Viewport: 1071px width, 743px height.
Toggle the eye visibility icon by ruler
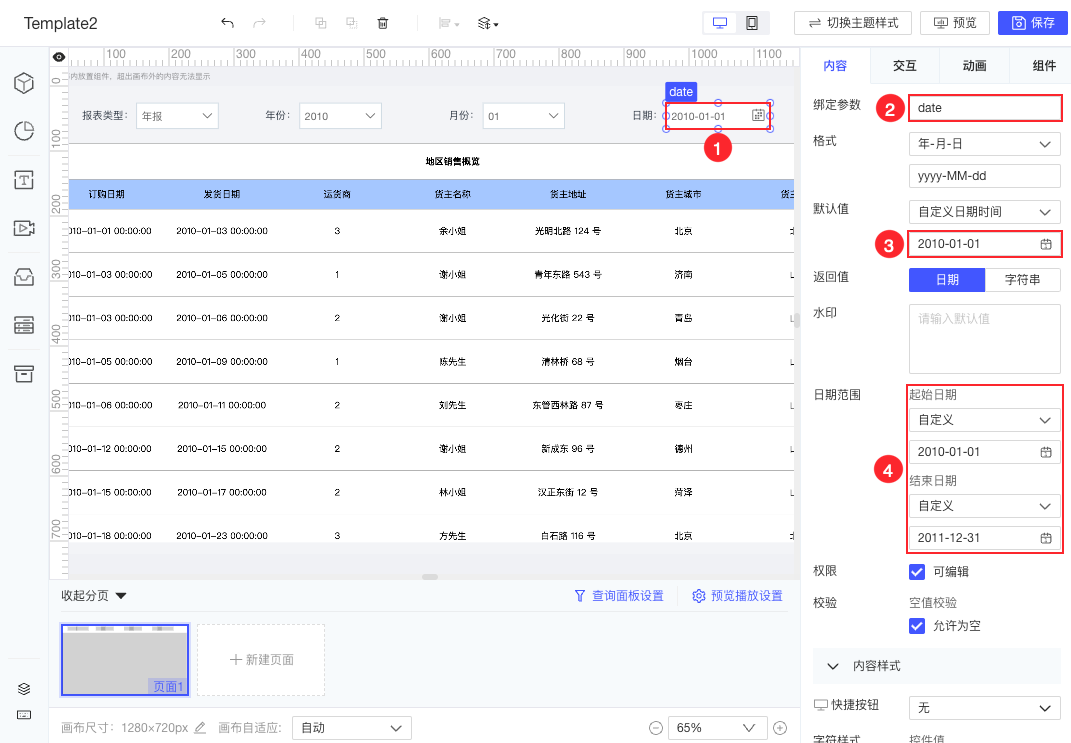point(59,57)
